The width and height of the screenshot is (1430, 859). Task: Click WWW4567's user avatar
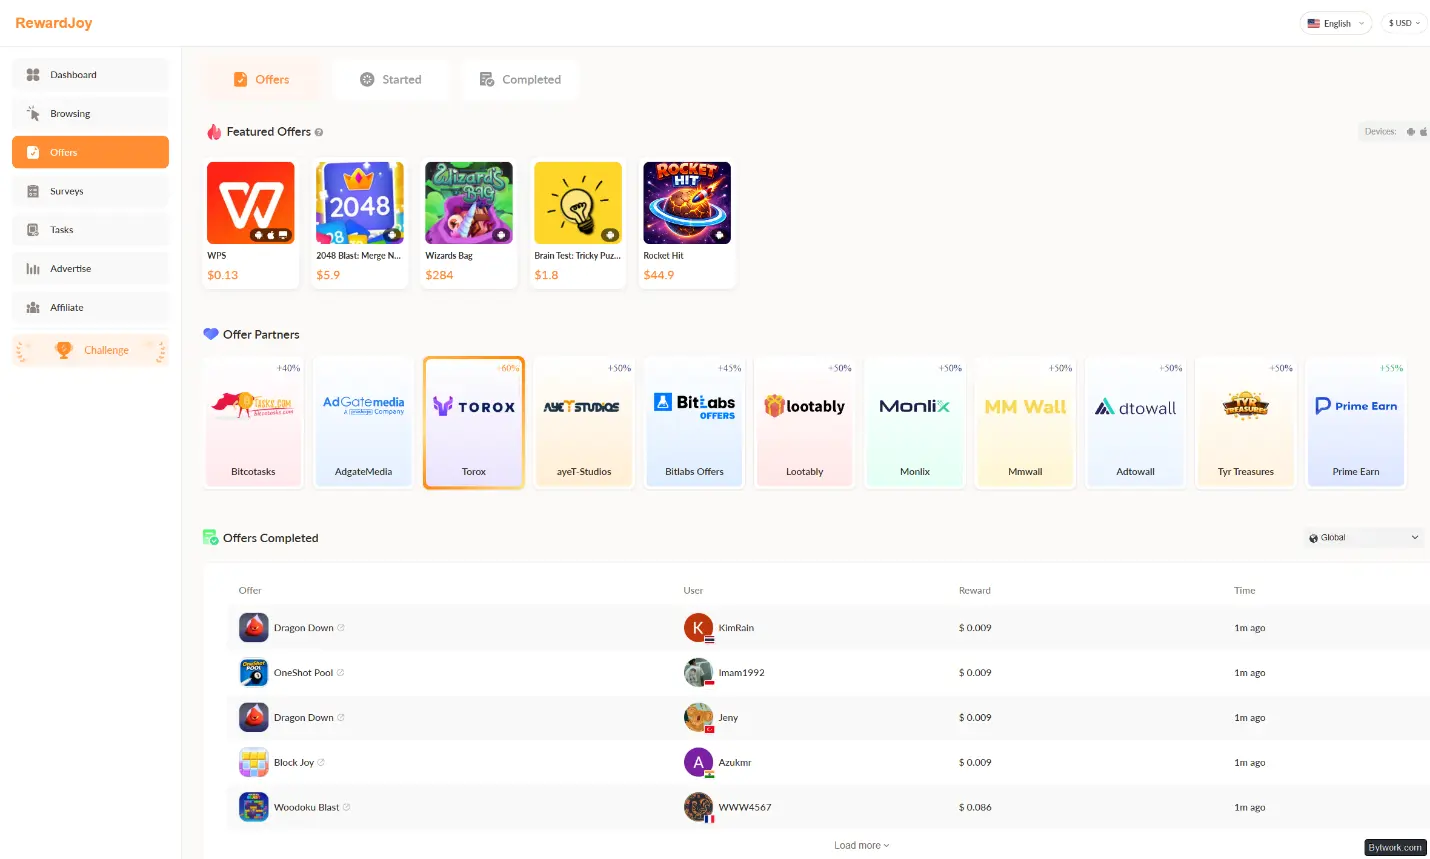698,808
